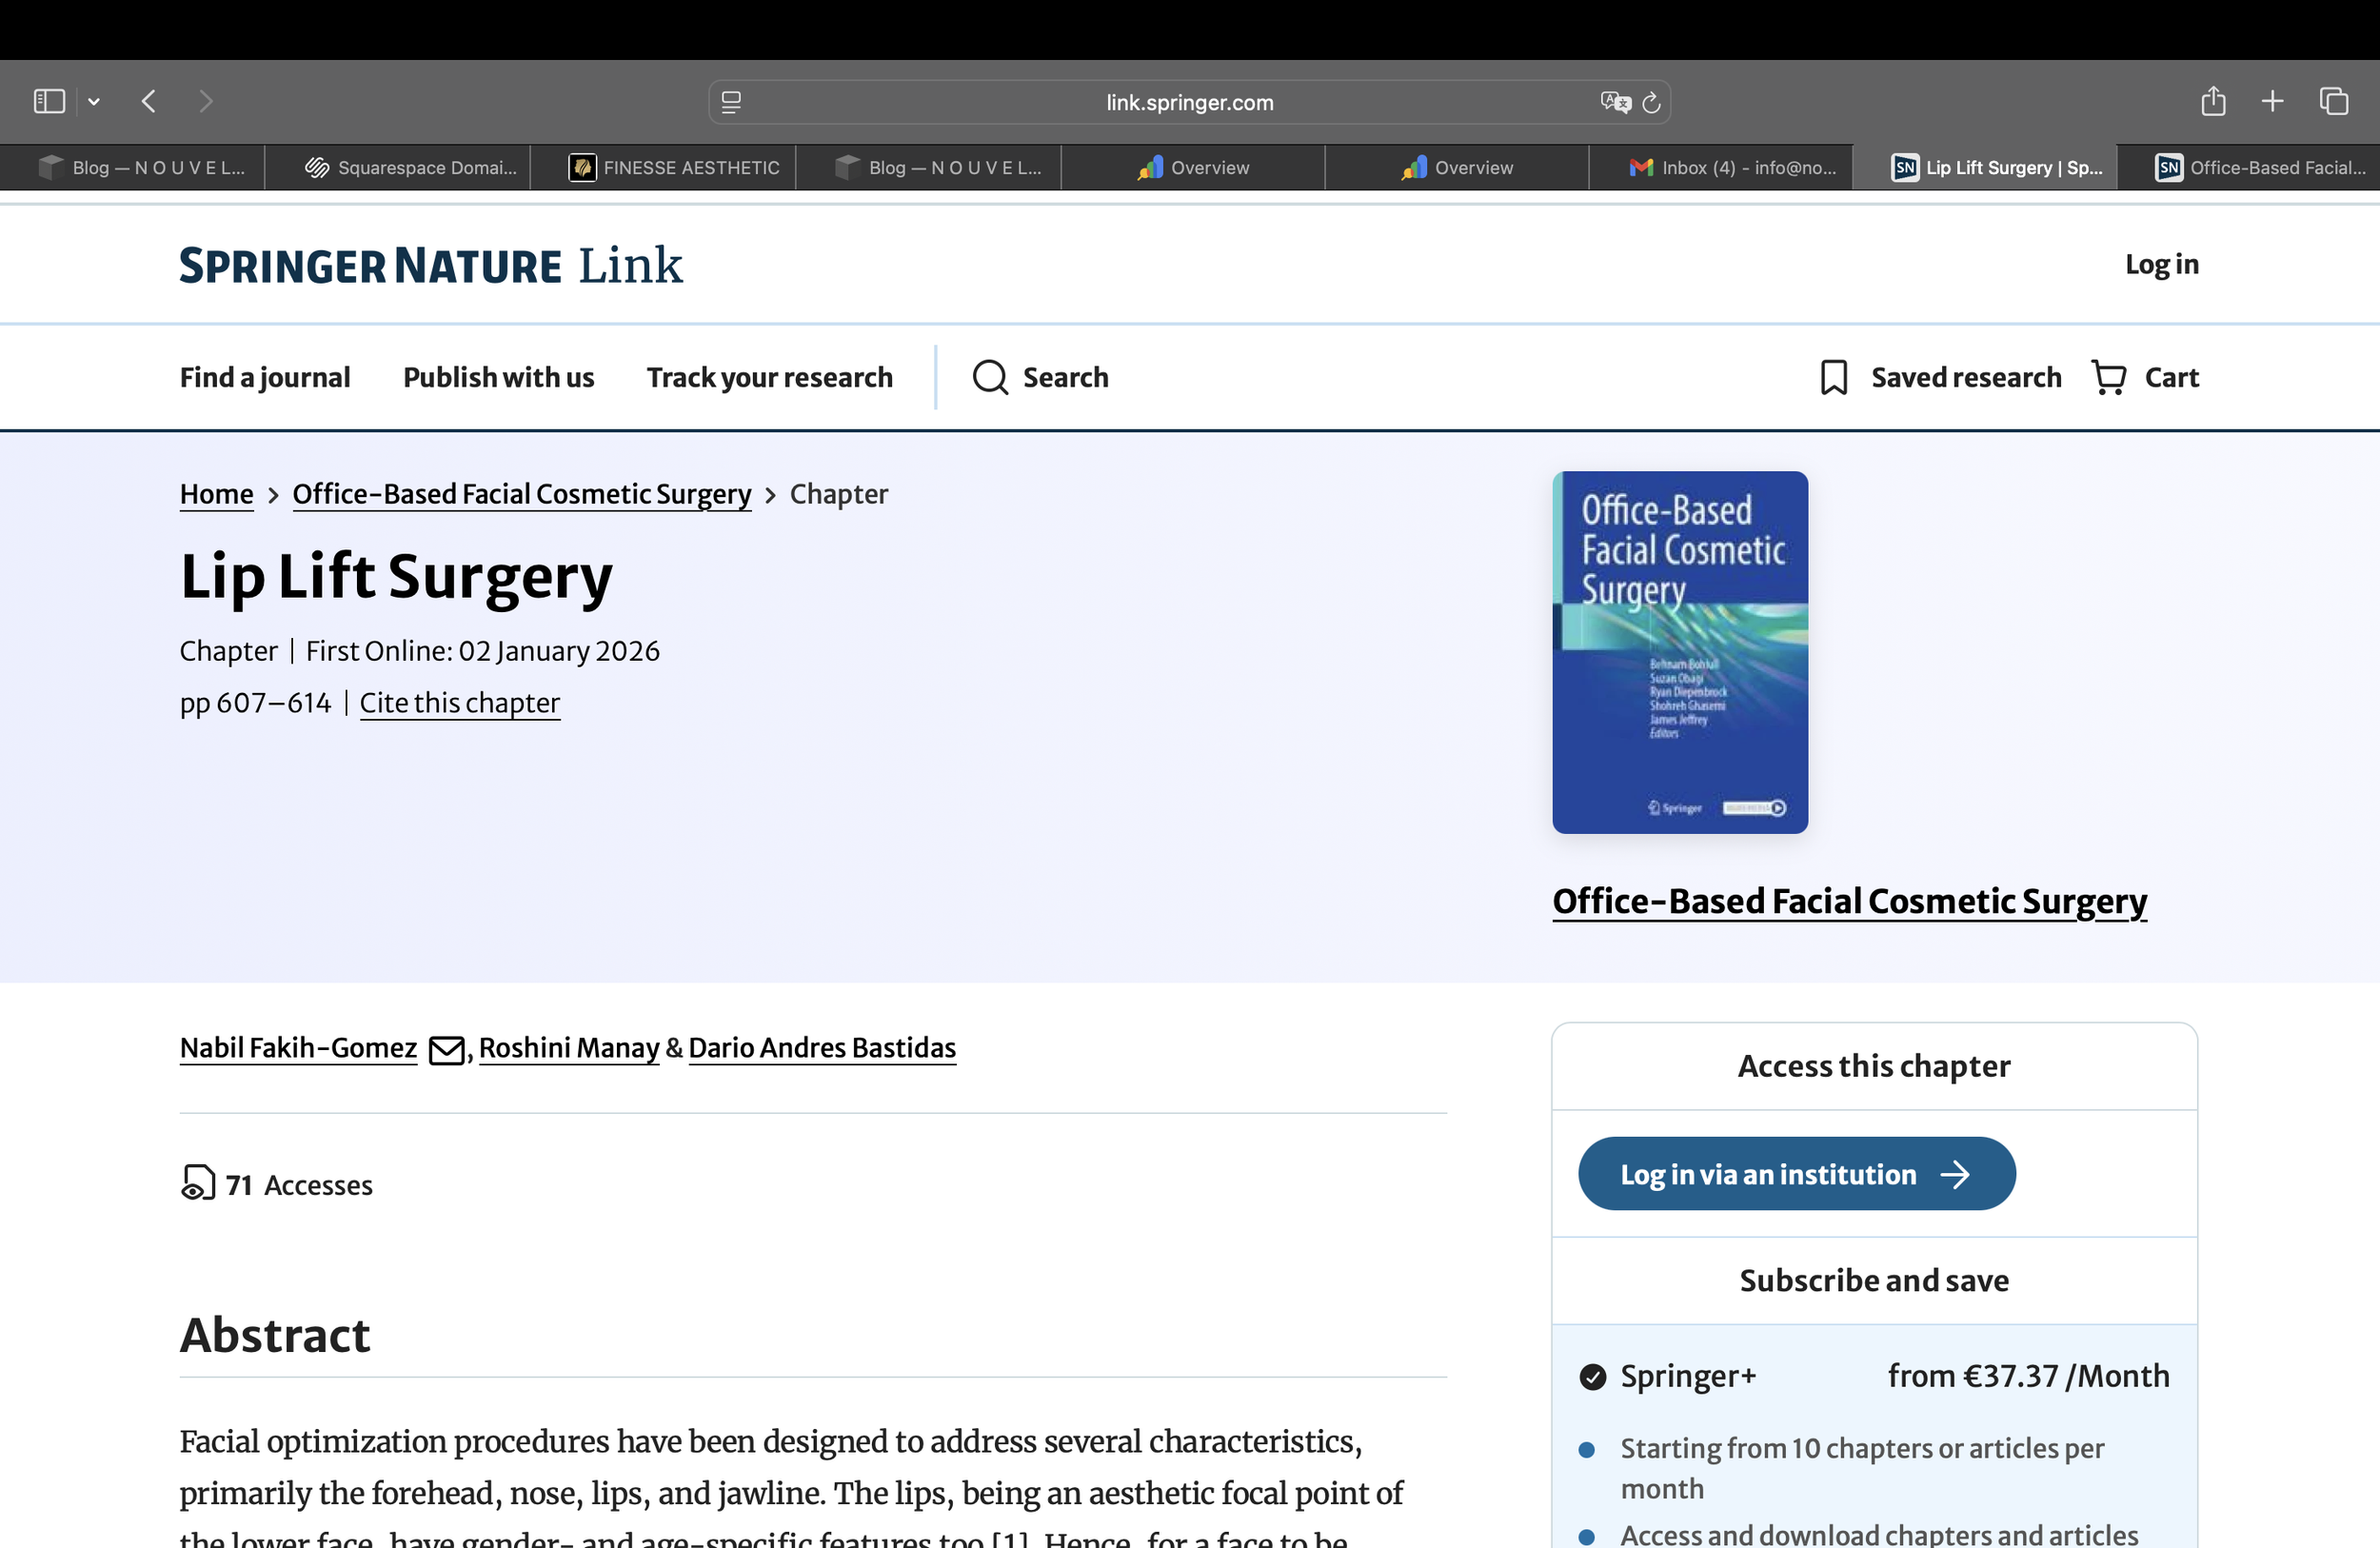The image size is (2380, 1548).
Task: Email the corresponding author via envelope icon
Action: 446,1050
